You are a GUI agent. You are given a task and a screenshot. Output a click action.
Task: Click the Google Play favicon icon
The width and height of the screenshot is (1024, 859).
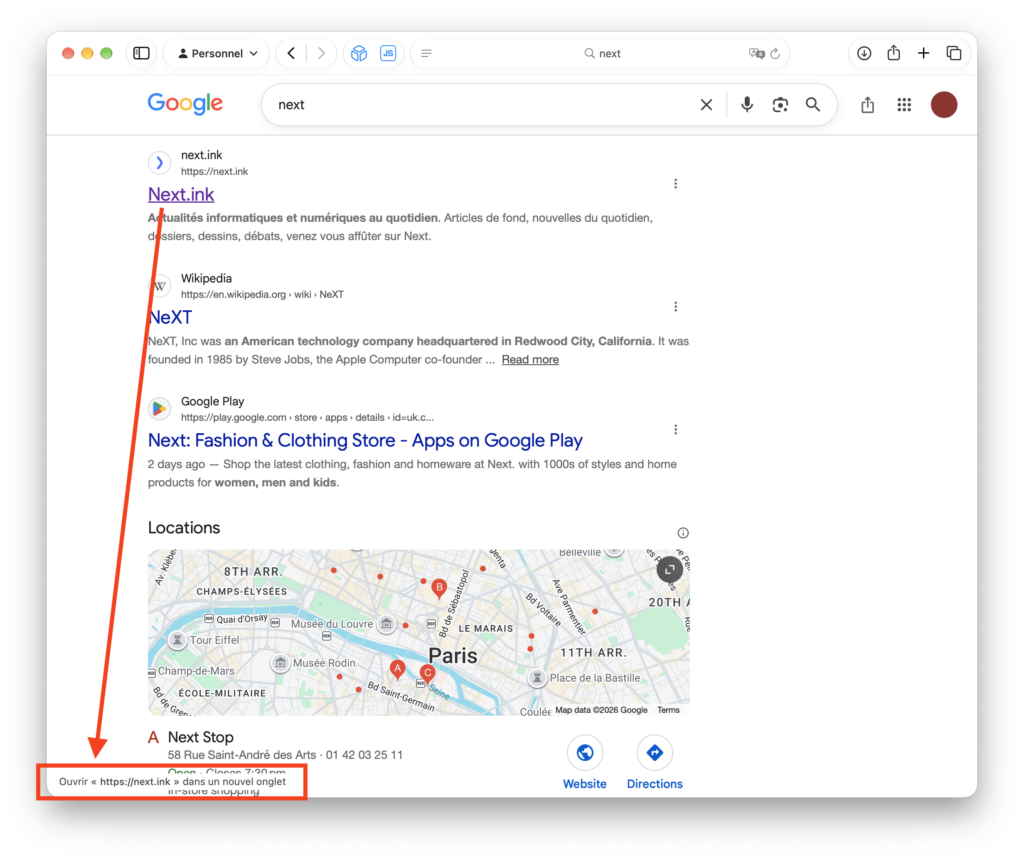tap(159, 409)
